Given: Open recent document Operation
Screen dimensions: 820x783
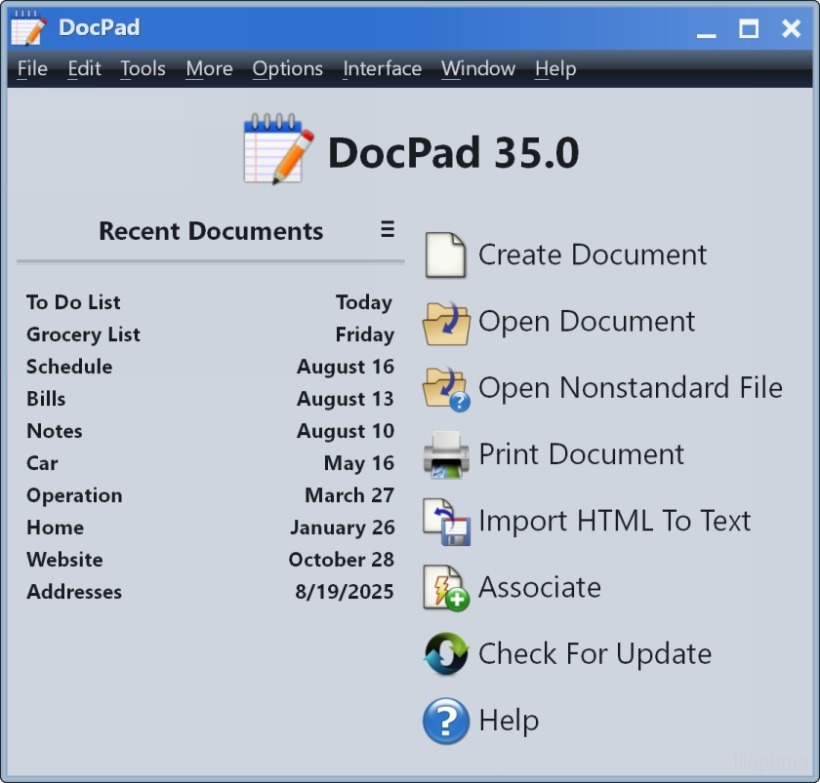Looking at the screenshot, I should tap(74, 495).
